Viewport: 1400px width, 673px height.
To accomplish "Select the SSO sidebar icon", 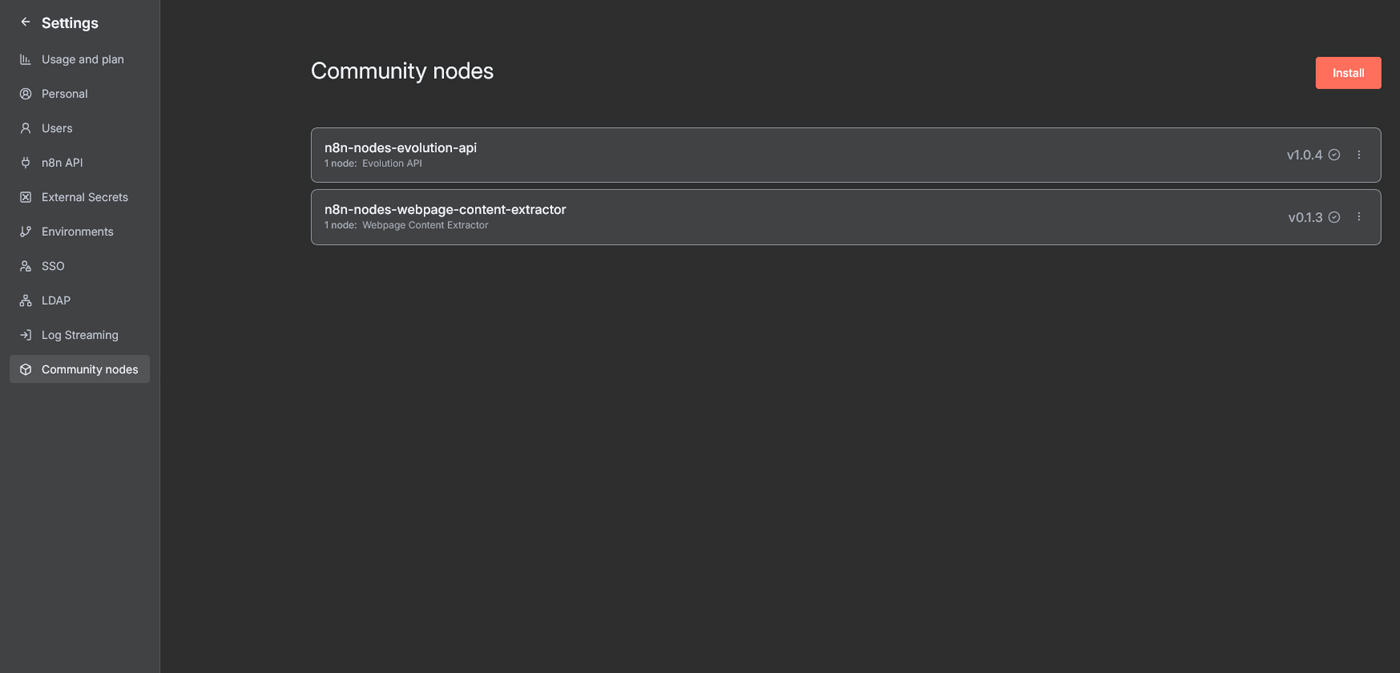I will tap(24, 266).
